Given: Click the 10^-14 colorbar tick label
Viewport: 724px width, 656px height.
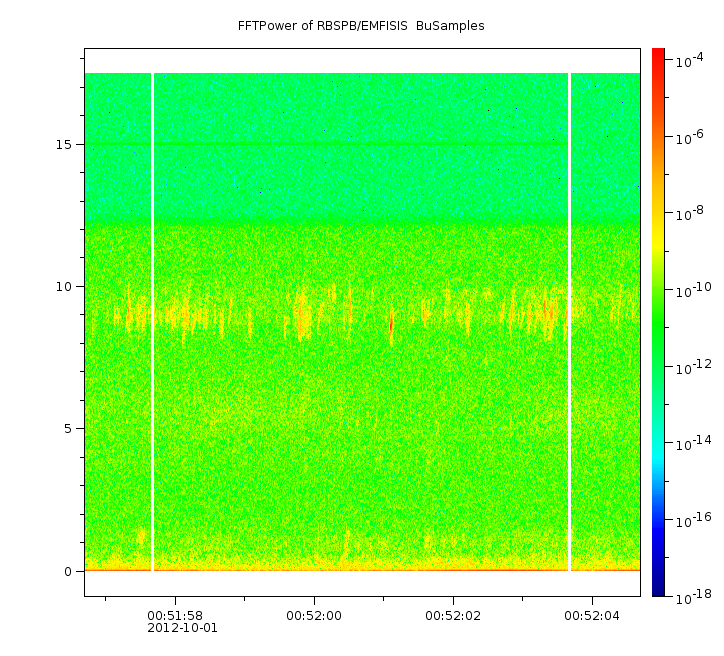Looking at the screenshot, I should [x=688, y=444].
